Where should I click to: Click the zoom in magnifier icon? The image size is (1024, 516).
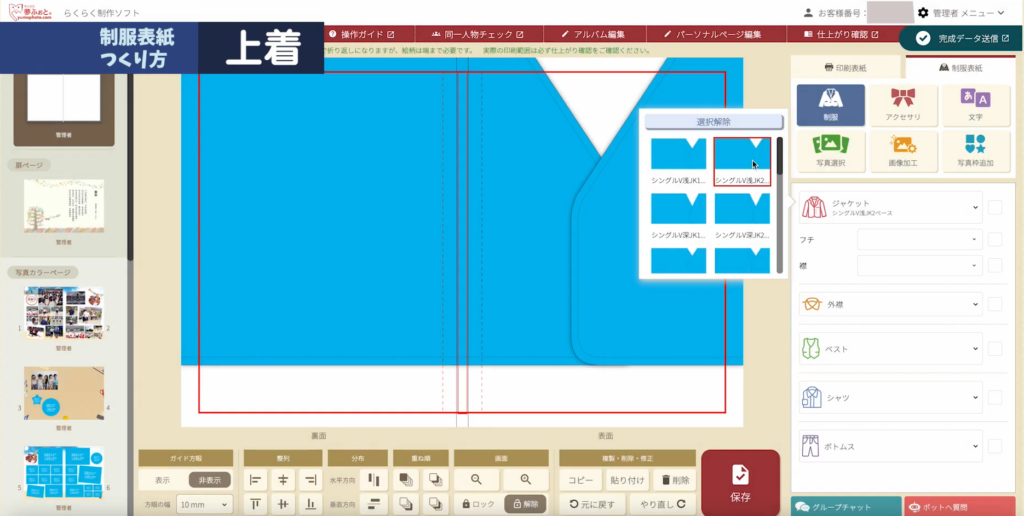click(526, 480)
